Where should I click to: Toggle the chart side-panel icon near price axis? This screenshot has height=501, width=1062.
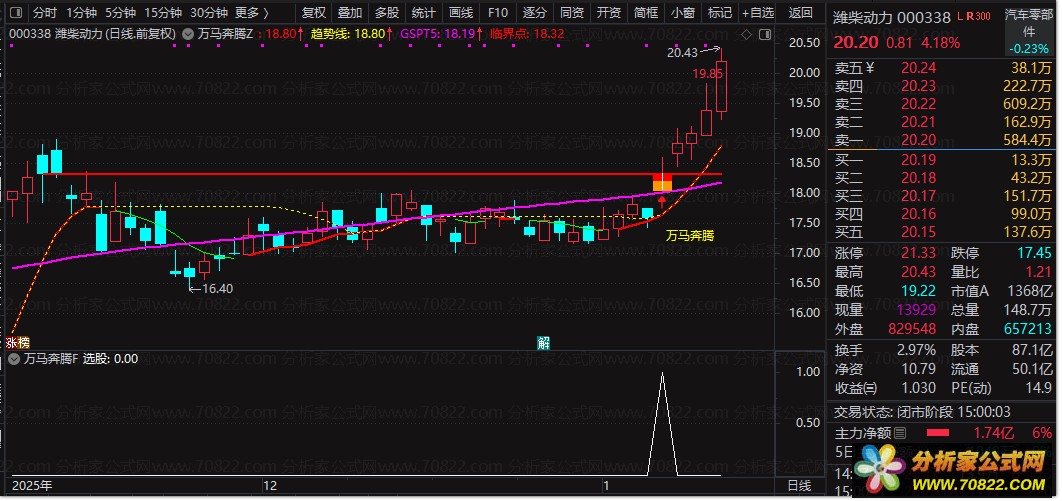click(764, 35)
